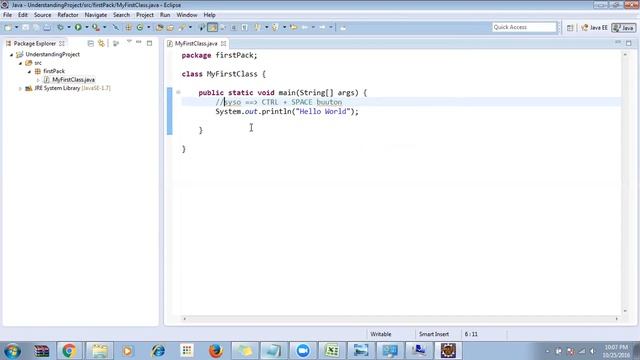This screenshot has width=640, height=360.
Task: Click the Back navigation arrow icon
Action: (x=305, y=27)
